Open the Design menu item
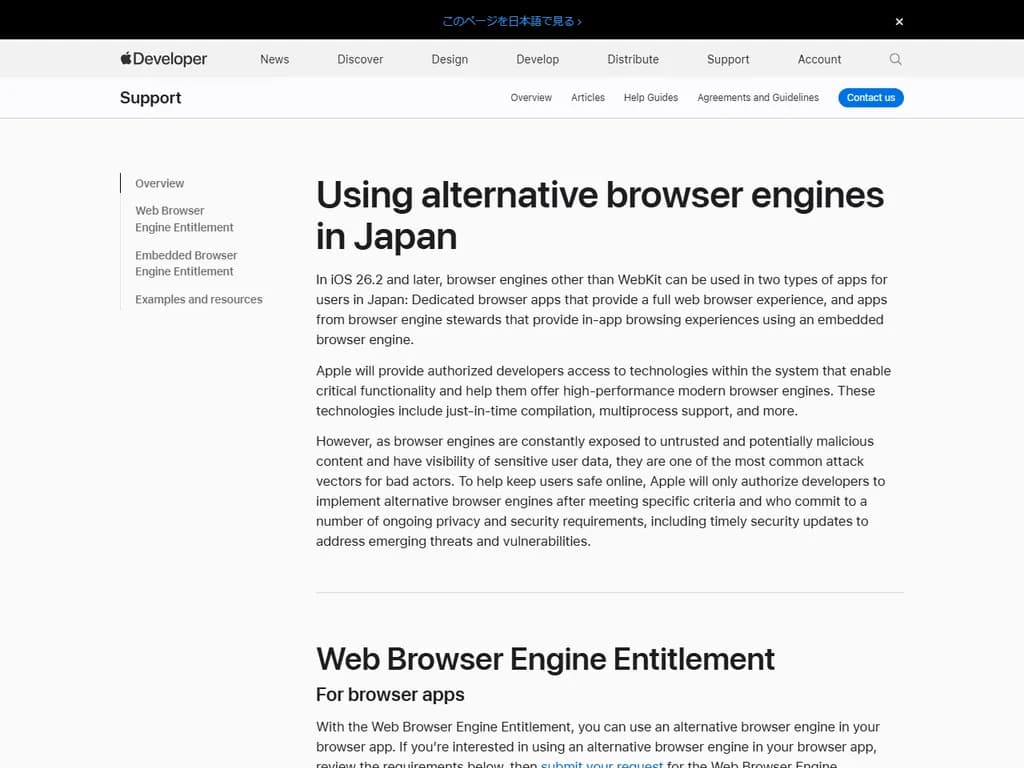 (449, 60)
